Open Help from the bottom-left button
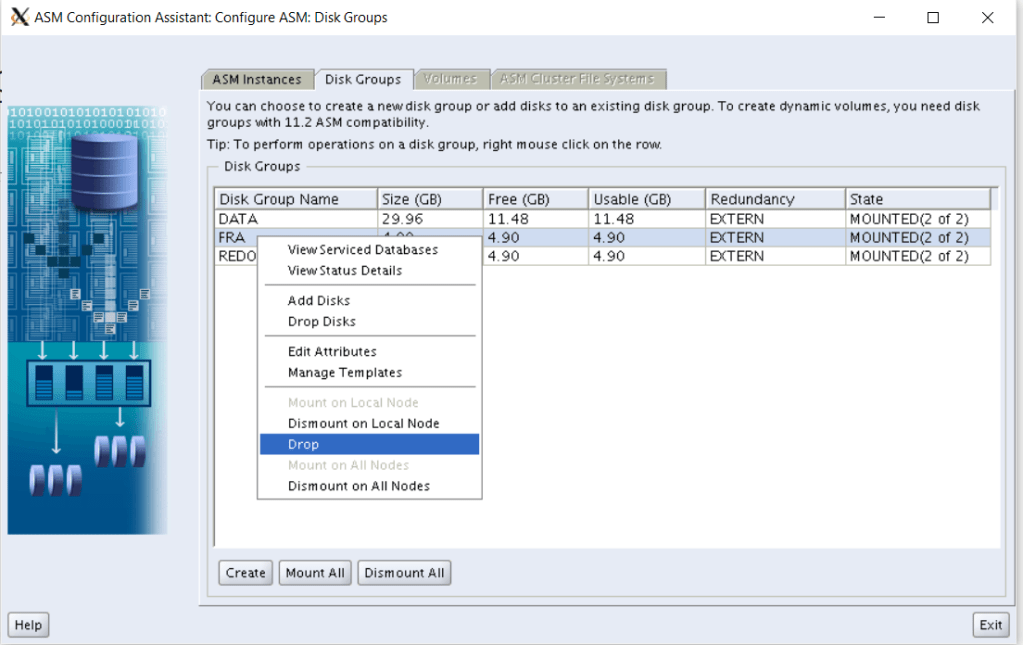This screenshot has width=1023, height=645. pos(28,625)
